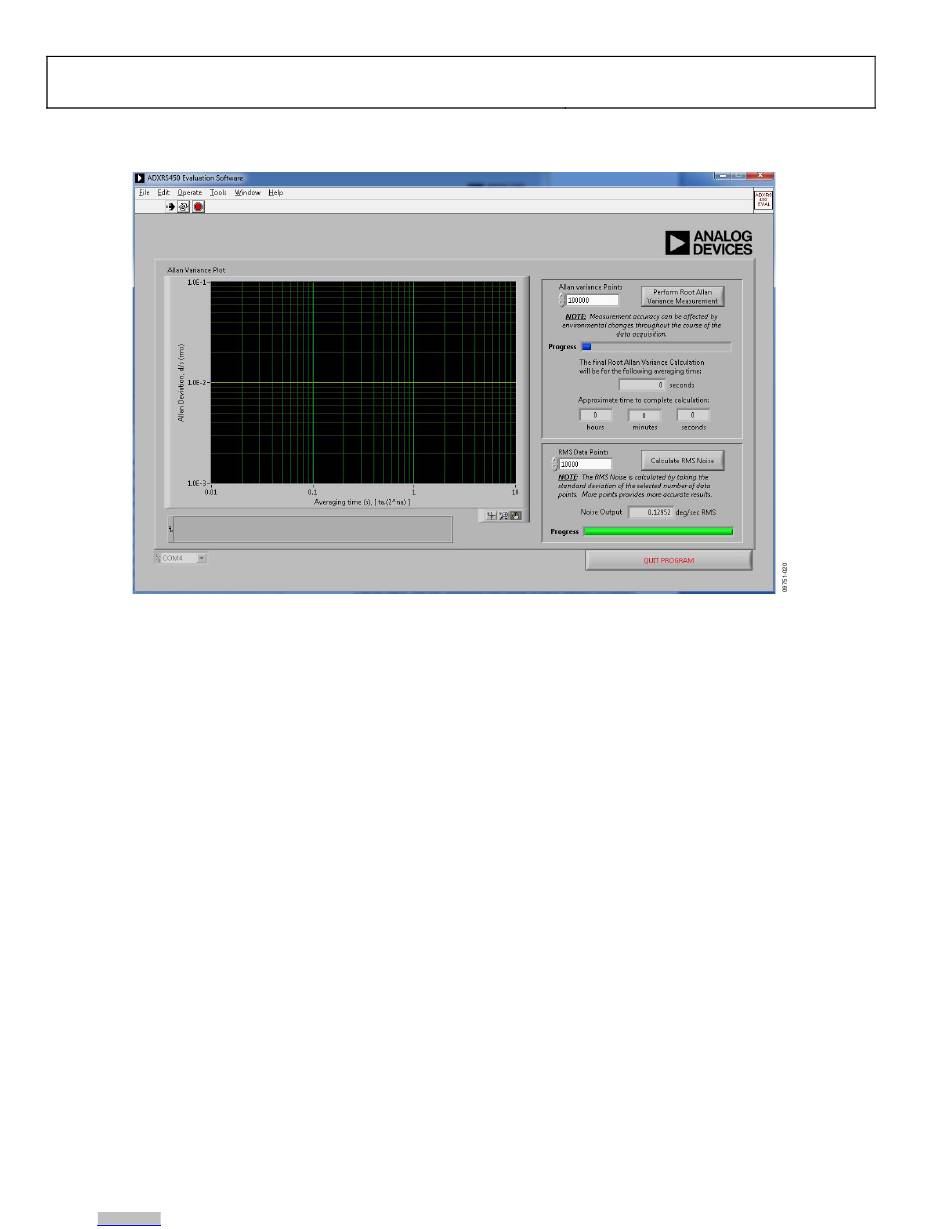
Task: Open the File menu
Action: [x=144, y=192]
